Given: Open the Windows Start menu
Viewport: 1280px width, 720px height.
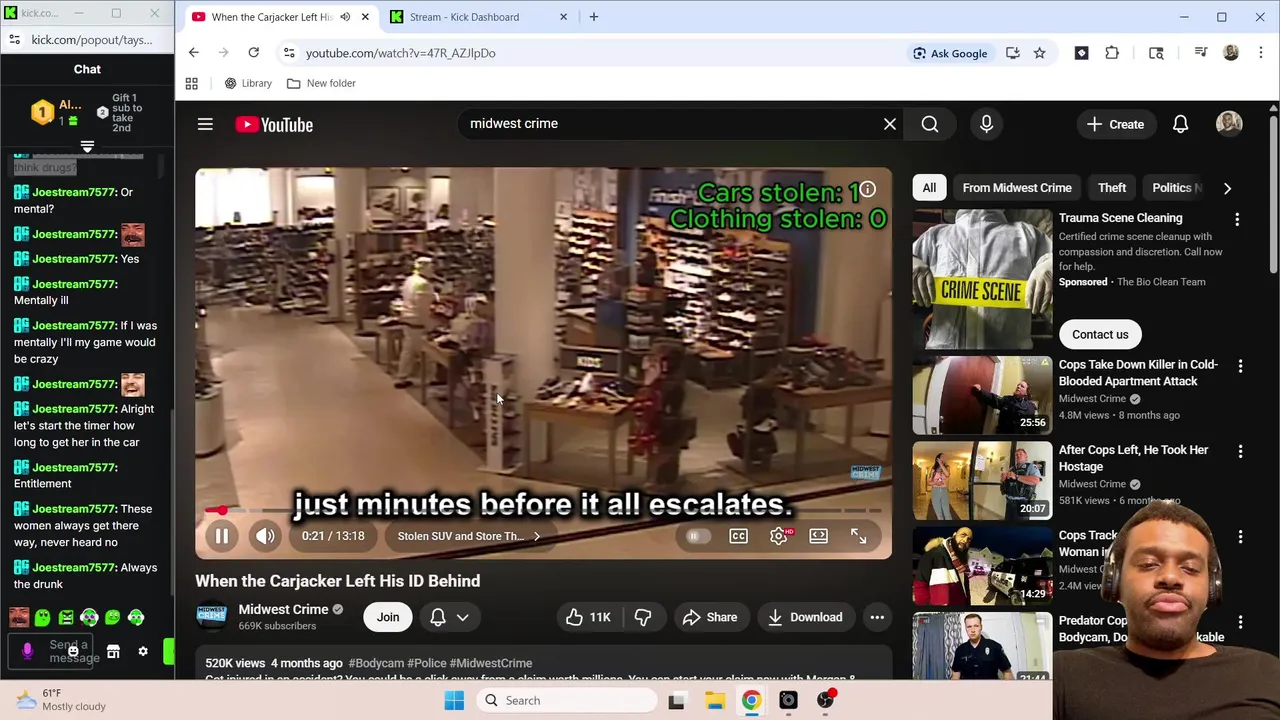Looking at the screenshot, I should [x=454, y=701].
